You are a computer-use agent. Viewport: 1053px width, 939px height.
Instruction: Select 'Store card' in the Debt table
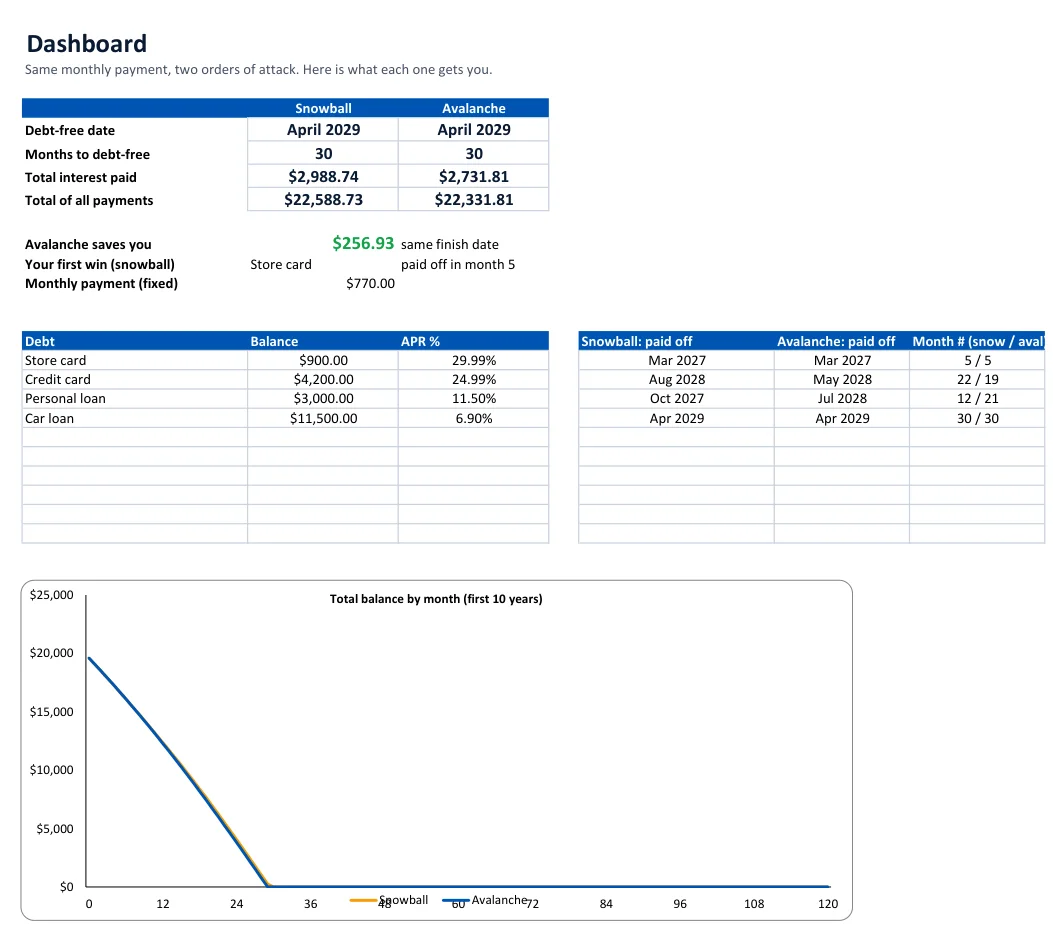click(55, 361)
